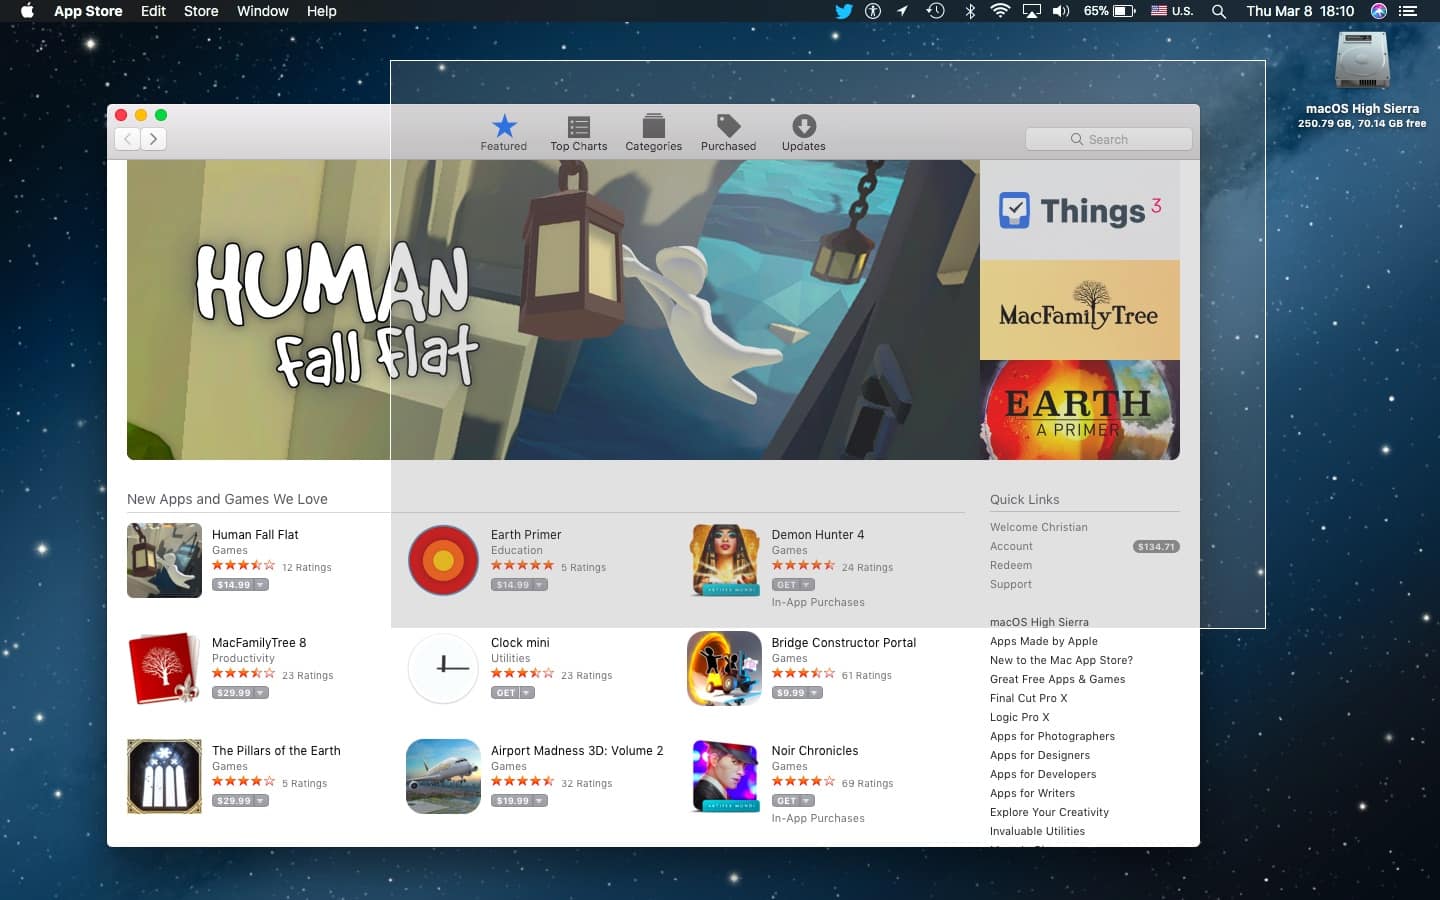Select the macOS High Sierra desktop drive
Screen dimensions: 1440x900
(x=1362, y=80)
